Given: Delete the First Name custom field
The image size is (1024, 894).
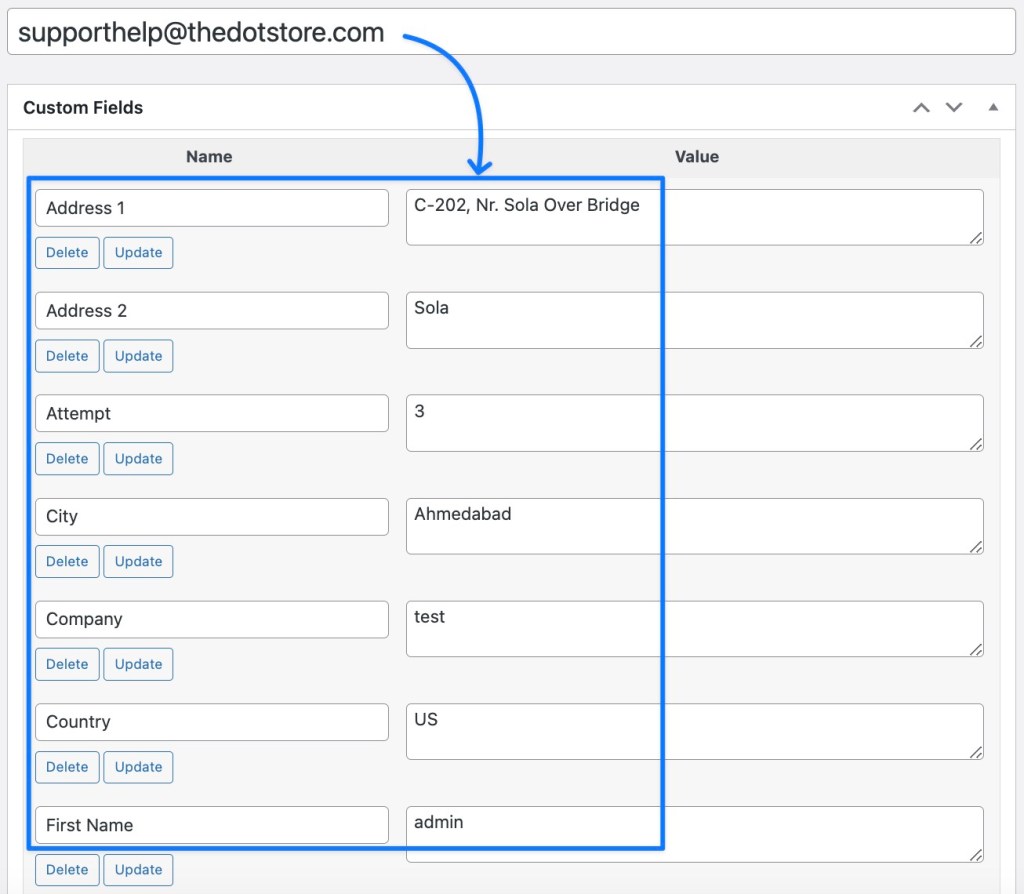Looking at the screenshot, I should pos(67,870).
